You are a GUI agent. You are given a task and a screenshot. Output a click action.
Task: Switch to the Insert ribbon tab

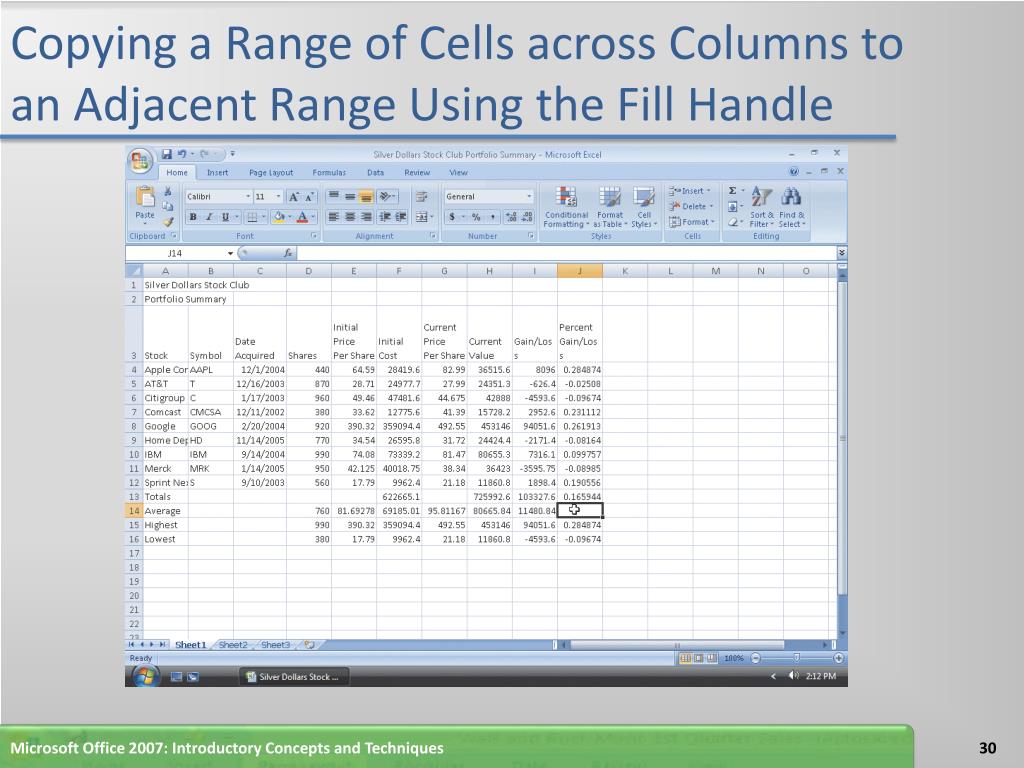click(217, 172)
